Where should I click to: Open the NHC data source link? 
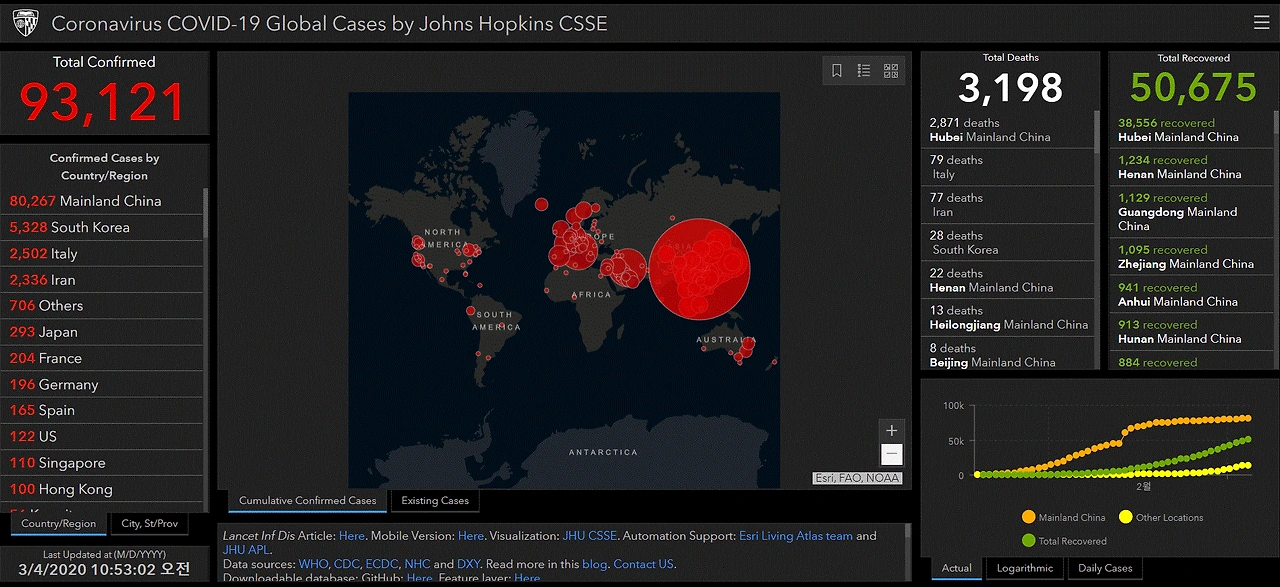click(417, 564)
